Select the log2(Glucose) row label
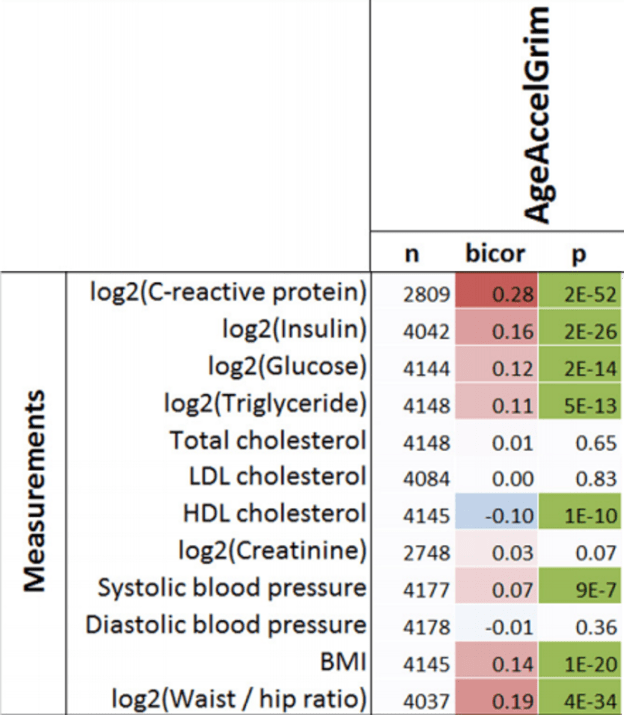The width and height of the screenshot is (624, 715). pyautogui.click(x=288, y=364)
